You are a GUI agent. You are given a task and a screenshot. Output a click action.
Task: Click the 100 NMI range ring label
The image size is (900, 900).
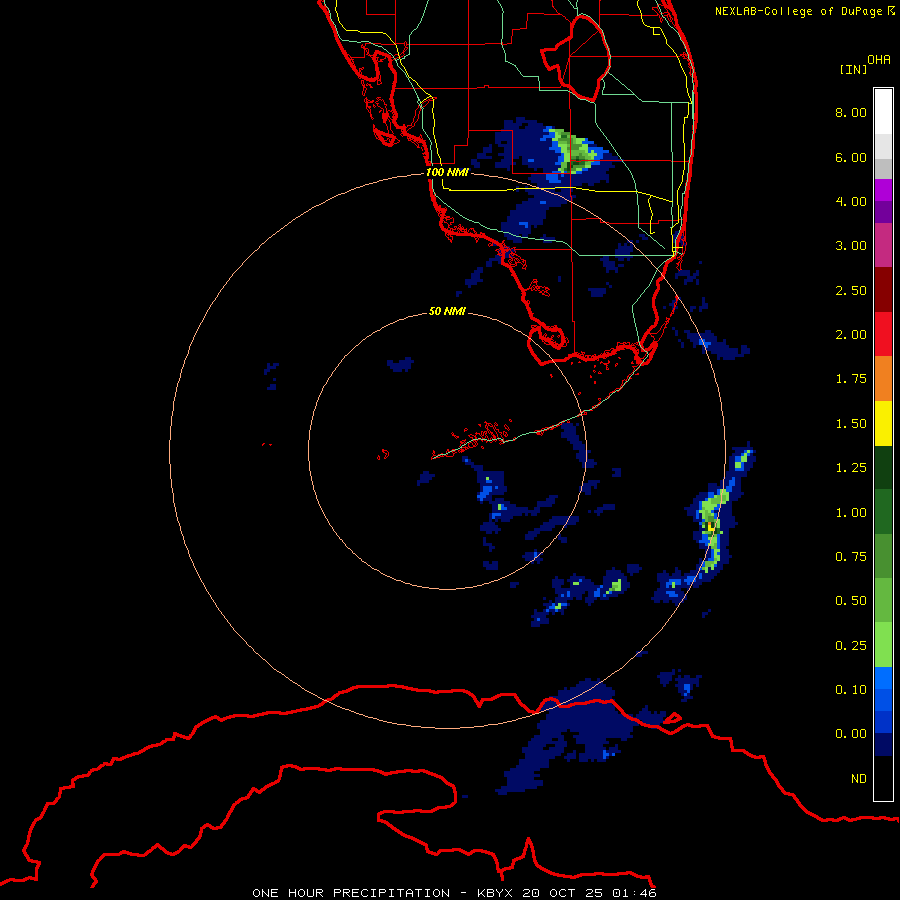click(447, 172)
